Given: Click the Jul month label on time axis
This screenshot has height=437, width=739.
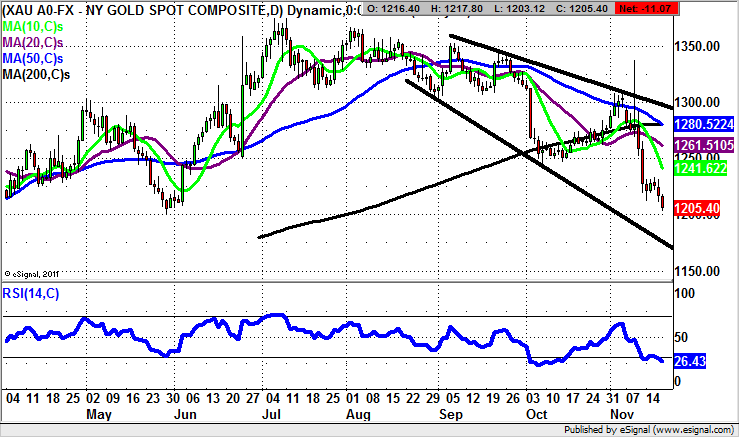Looking at the screenshot, I should [271, 413].
